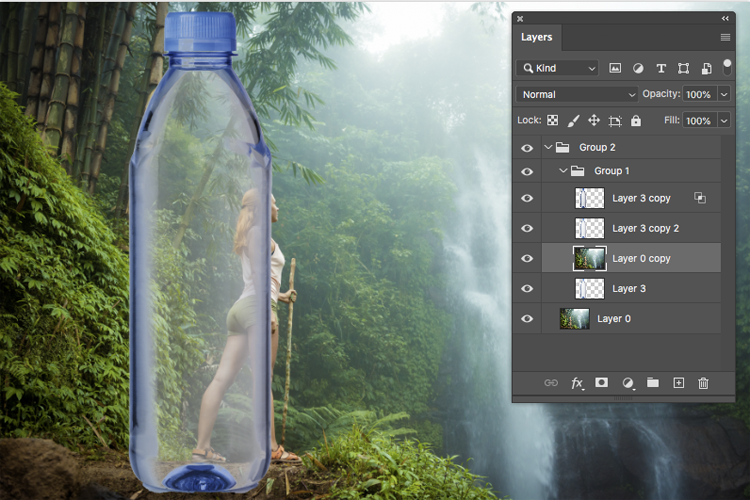Click the Group 2 folder icon
This screenshot has height=500, width=750.
tap(562, 147)
